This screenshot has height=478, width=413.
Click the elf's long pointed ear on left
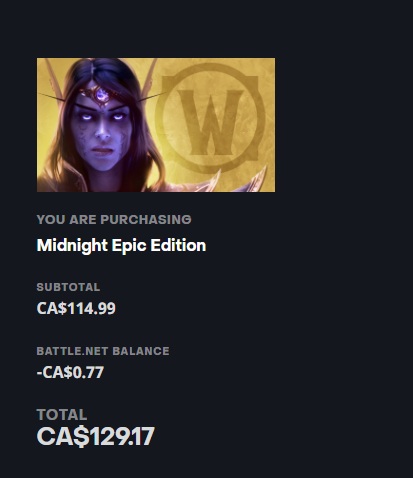(x=52, y=82)
